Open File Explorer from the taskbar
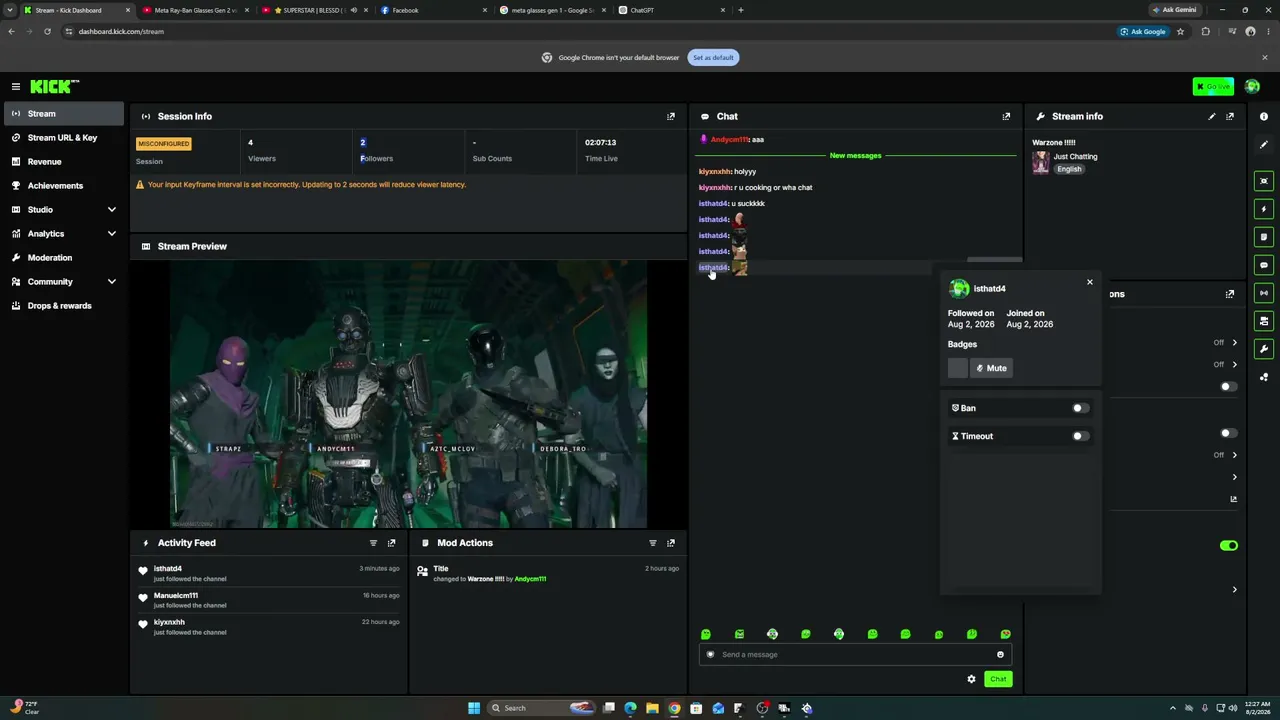 pyautogui.click(x=652, y=708)
